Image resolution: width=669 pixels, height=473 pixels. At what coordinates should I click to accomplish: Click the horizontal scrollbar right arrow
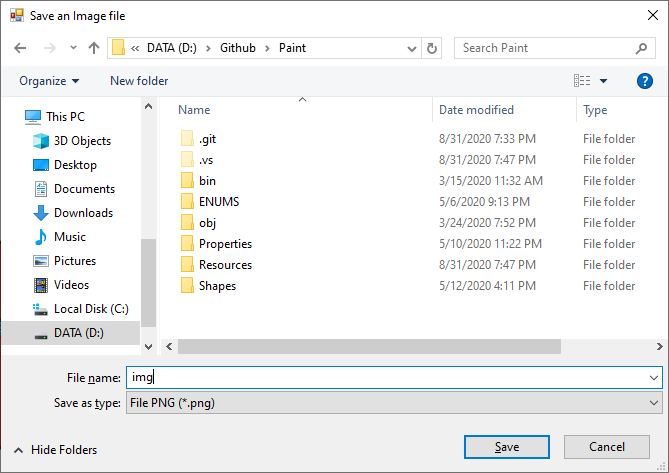[x=660, y=346]
